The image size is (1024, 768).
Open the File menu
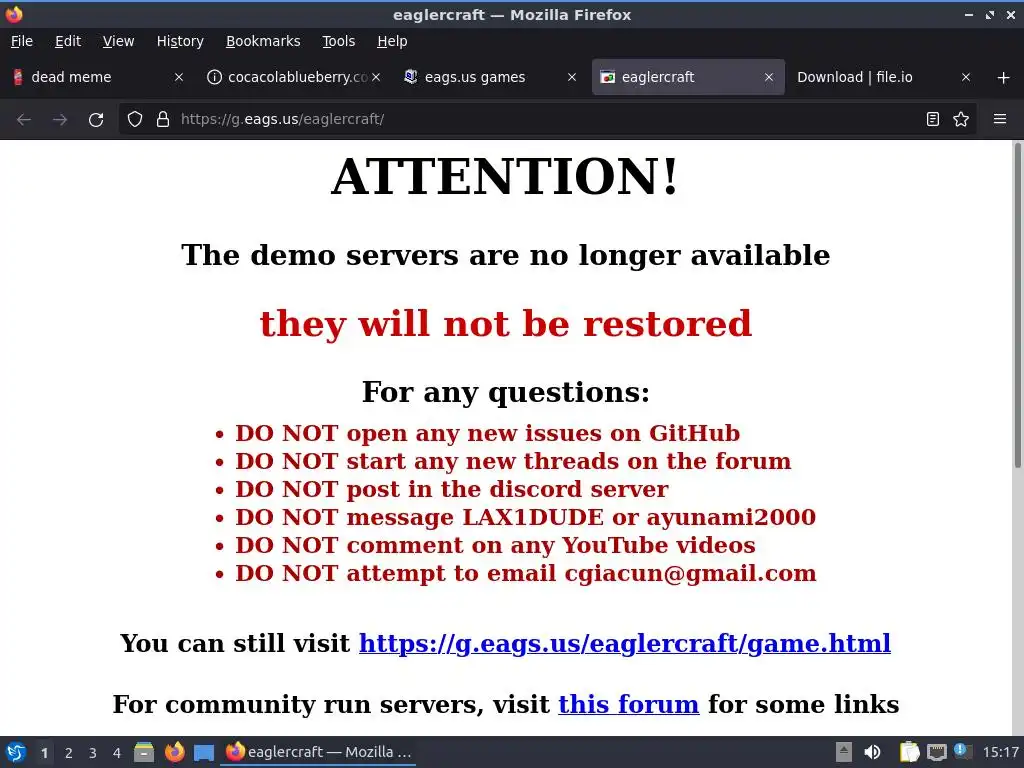pos(22,41)
